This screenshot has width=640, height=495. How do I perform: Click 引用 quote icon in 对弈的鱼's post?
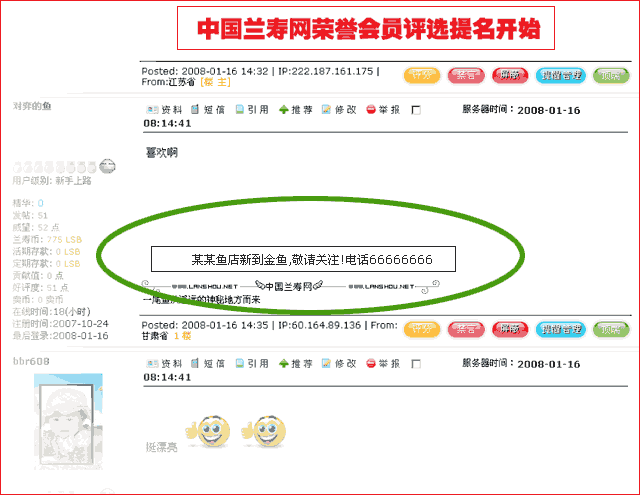240,109
